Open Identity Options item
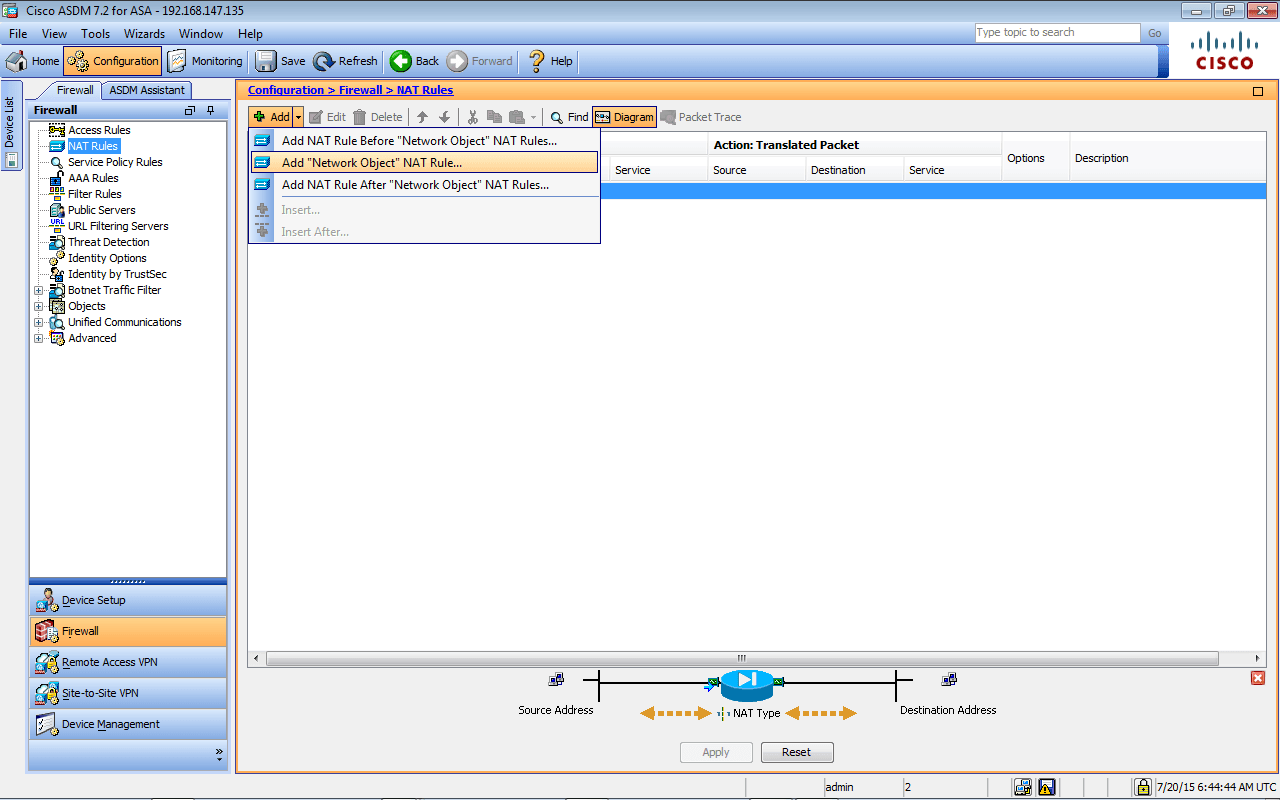The width and height of the screenshot is (1280, 800). (x=107, y=258)
